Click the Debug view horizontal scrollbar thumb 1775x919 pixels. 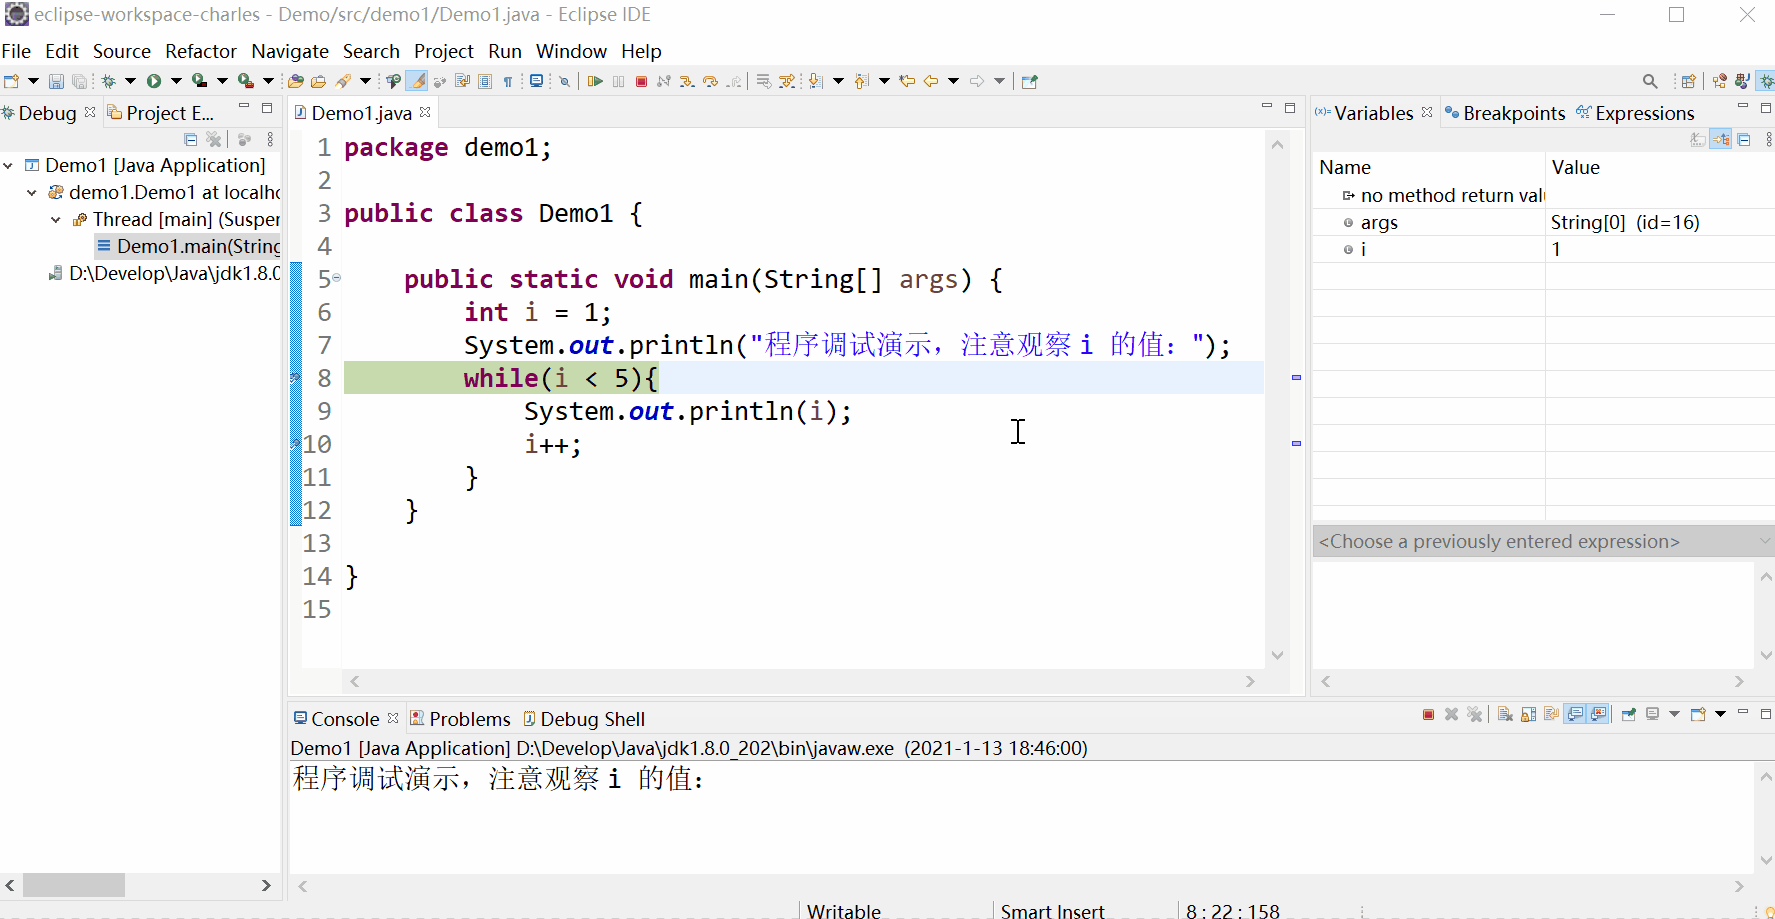click(74, 885)
